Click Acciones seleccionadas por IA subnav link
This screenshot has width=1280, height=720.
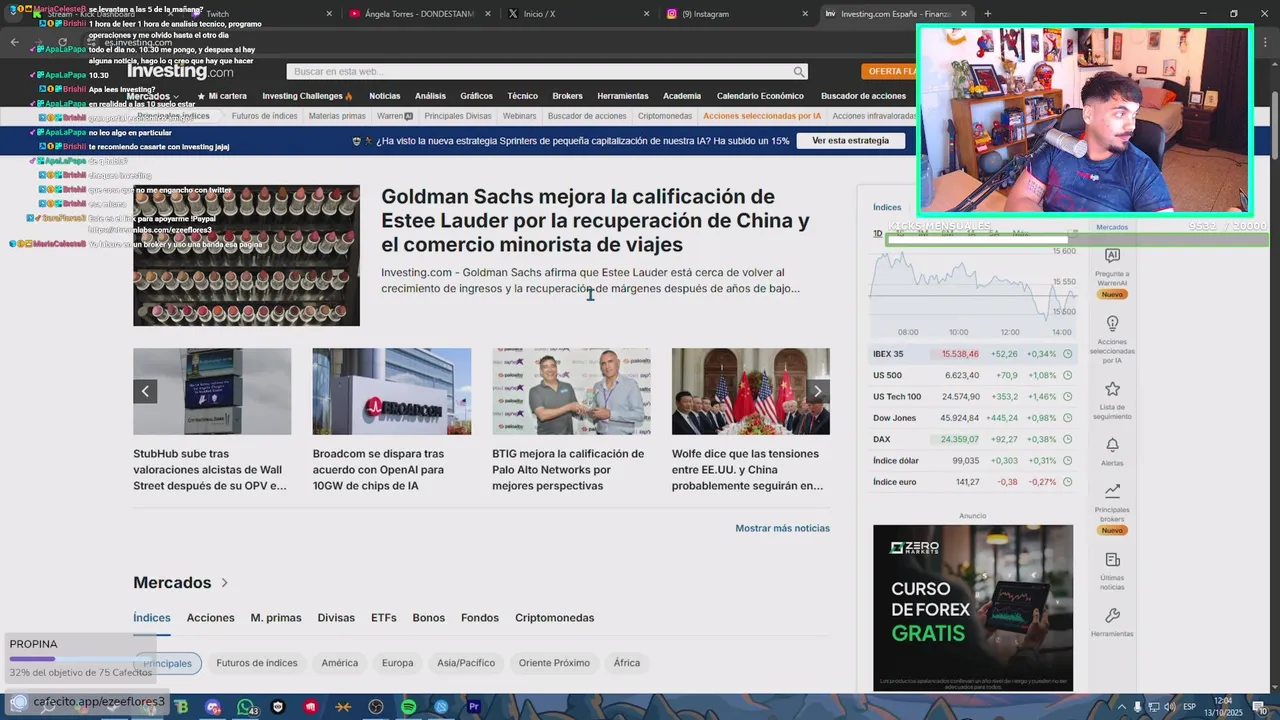(762, 116)
